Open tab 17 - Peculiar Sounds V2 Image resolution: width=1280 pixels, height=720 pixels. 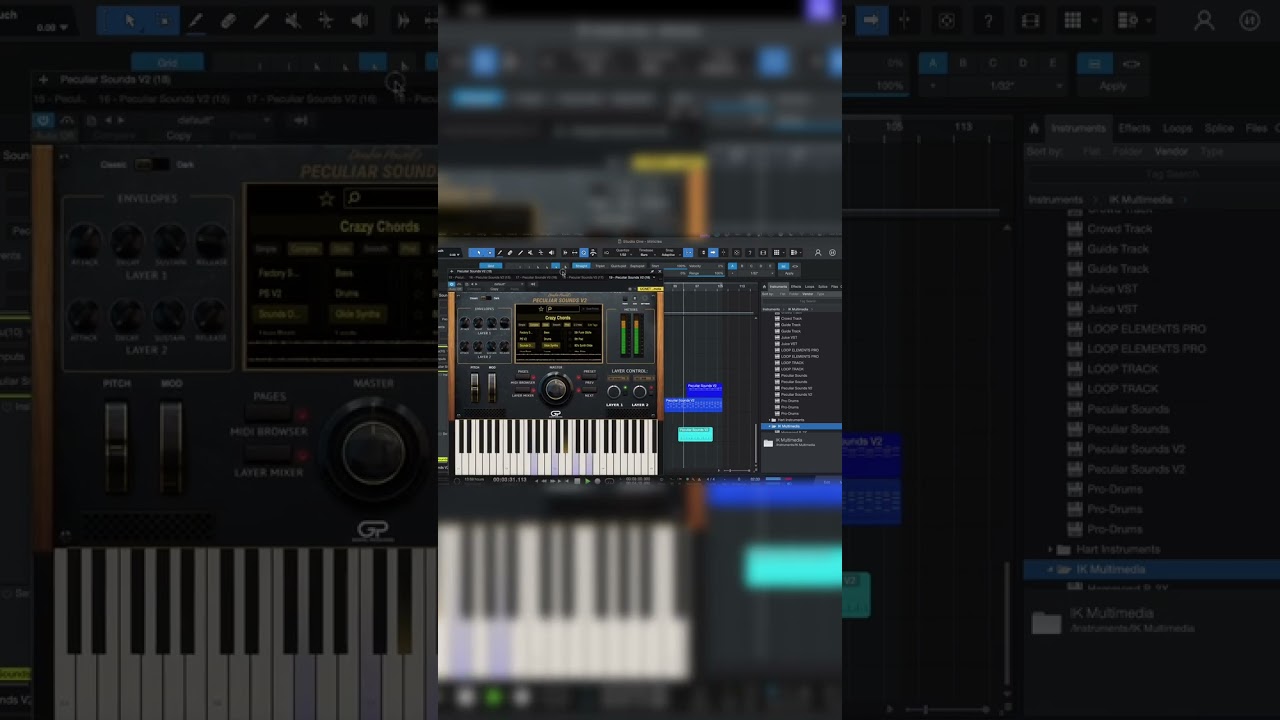(536, 277)
